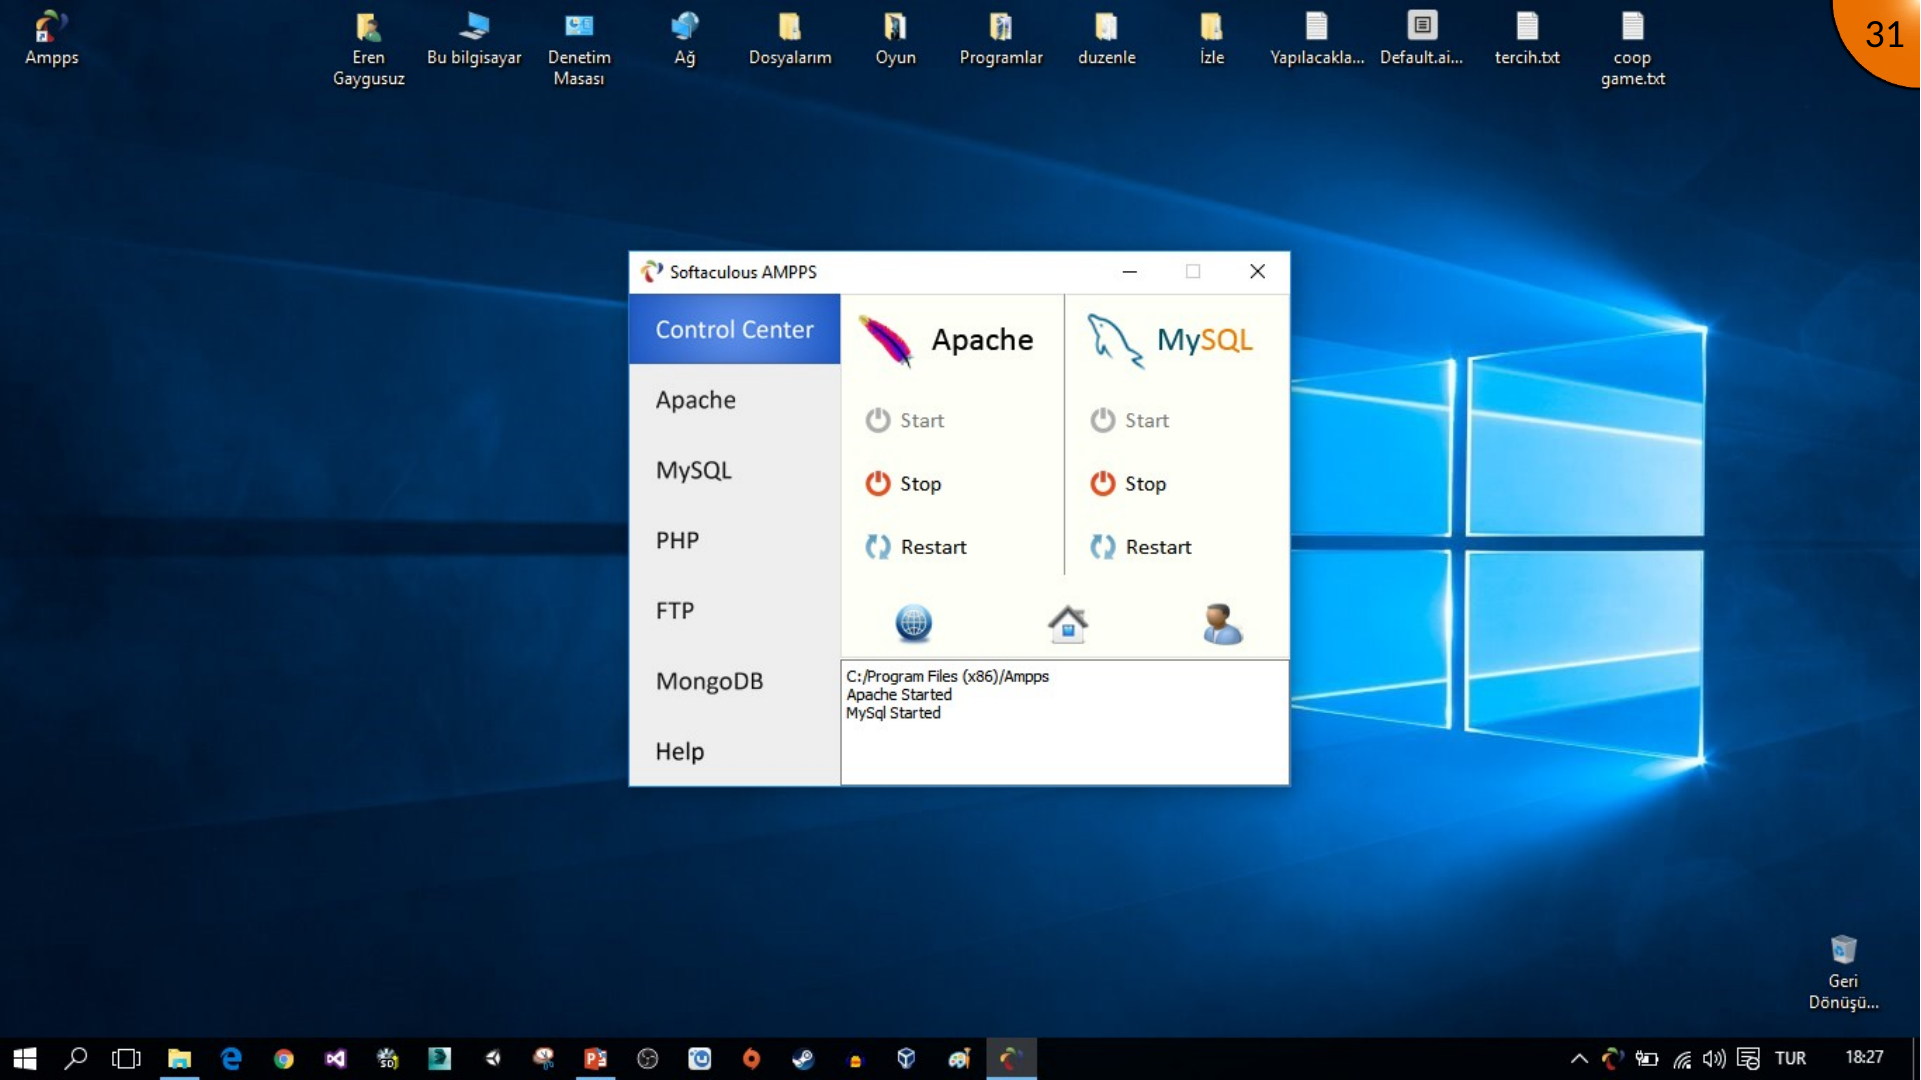The width and height of the screenshot is (1921, 1080).
Task: Click the Apache Stop power icon
Action: pyautogui.click(x=878, y=483)
